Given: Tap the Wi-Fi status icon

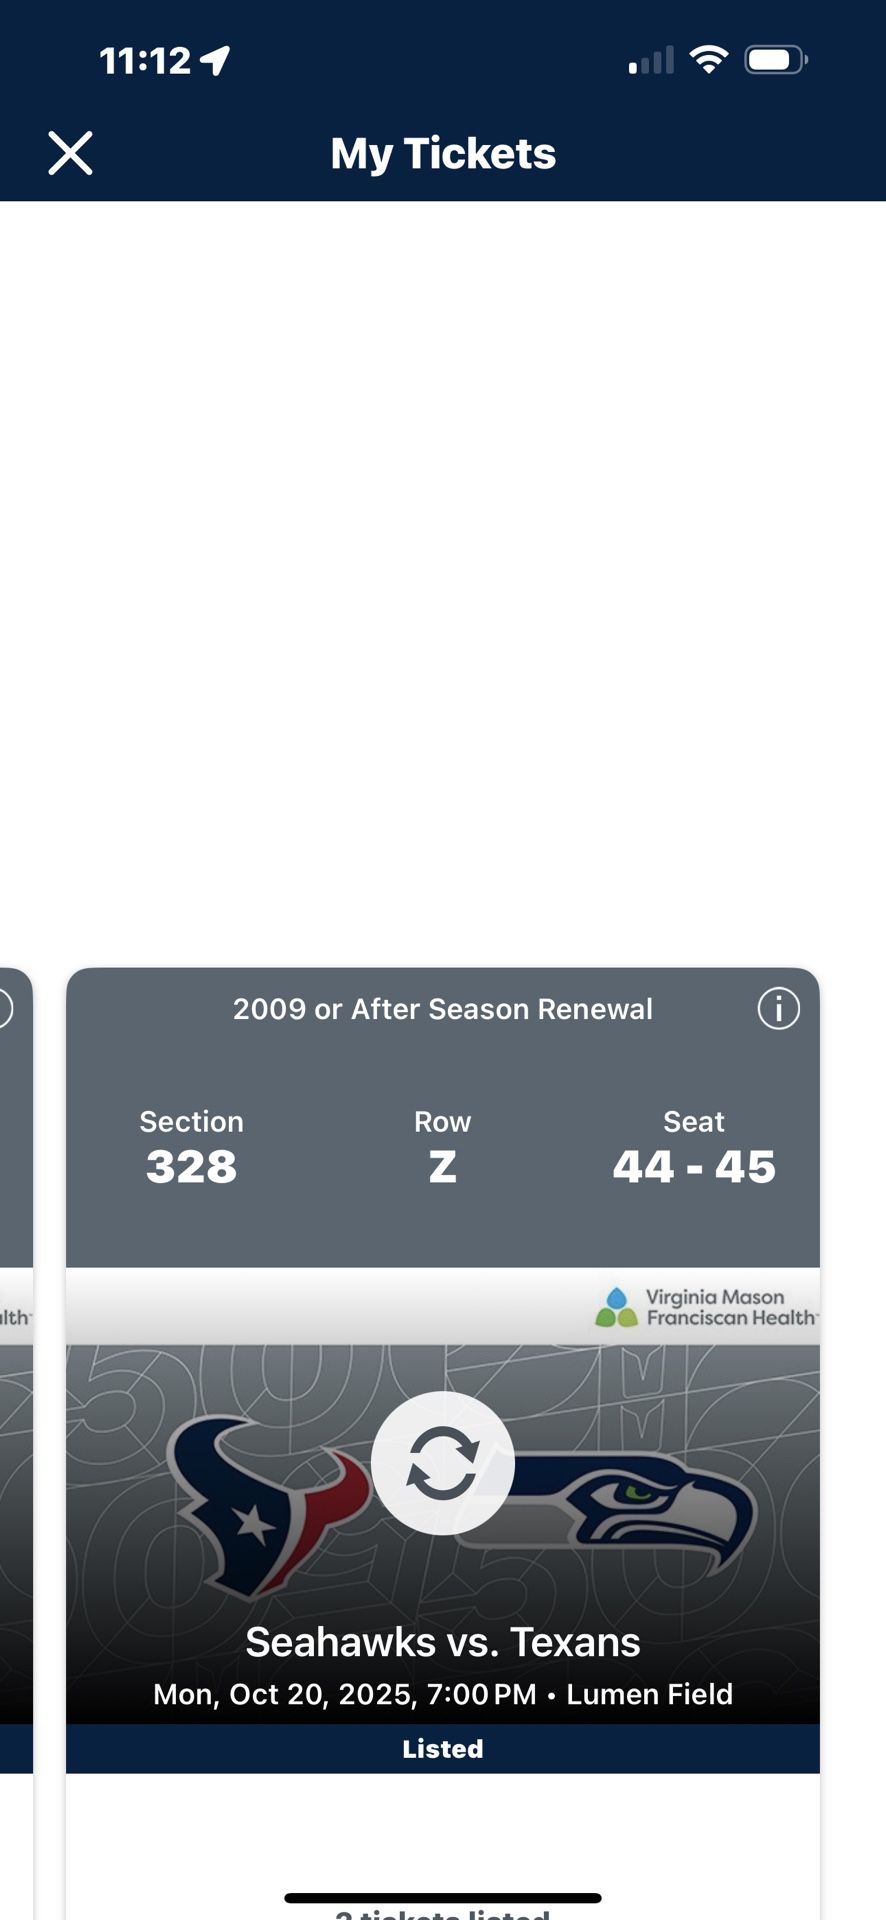Looking at the screenshot, I should click(x=709, y=60).
